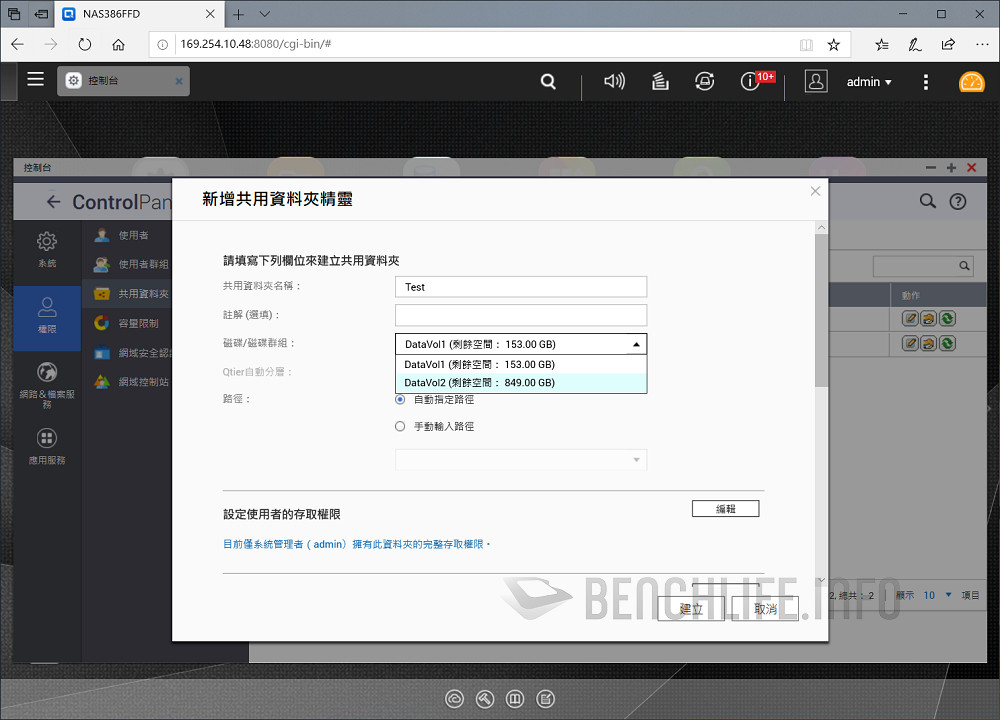The height and width of the screenshot is (720, 1000).
Task: Select 手動輸入路徑 radio button
Action: [401, 426]
